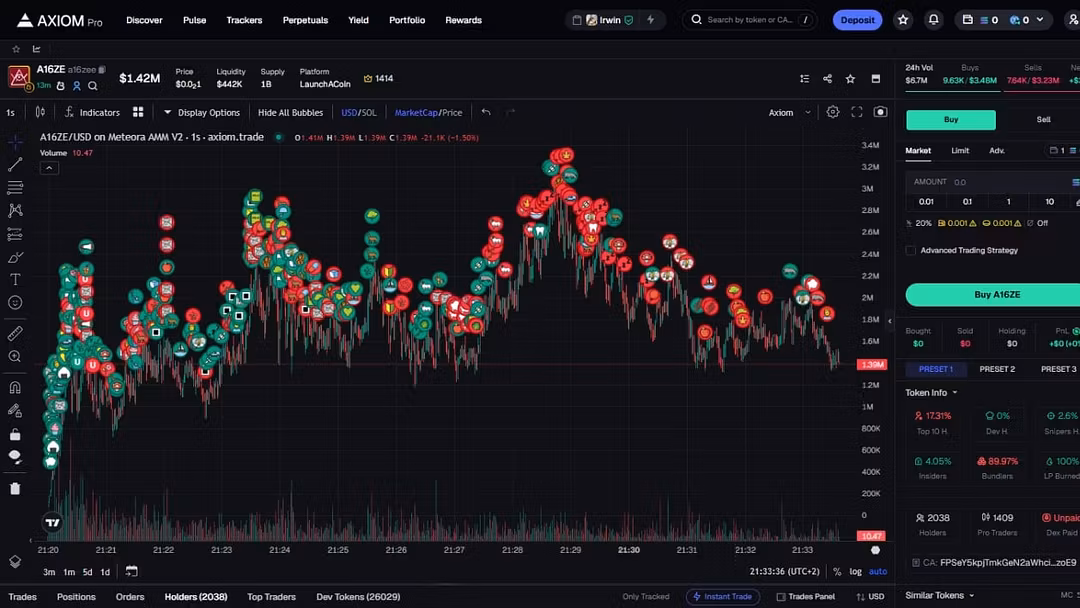1080x608 pixels.
Task: Open the notifications bell
Action: (933, 20)
